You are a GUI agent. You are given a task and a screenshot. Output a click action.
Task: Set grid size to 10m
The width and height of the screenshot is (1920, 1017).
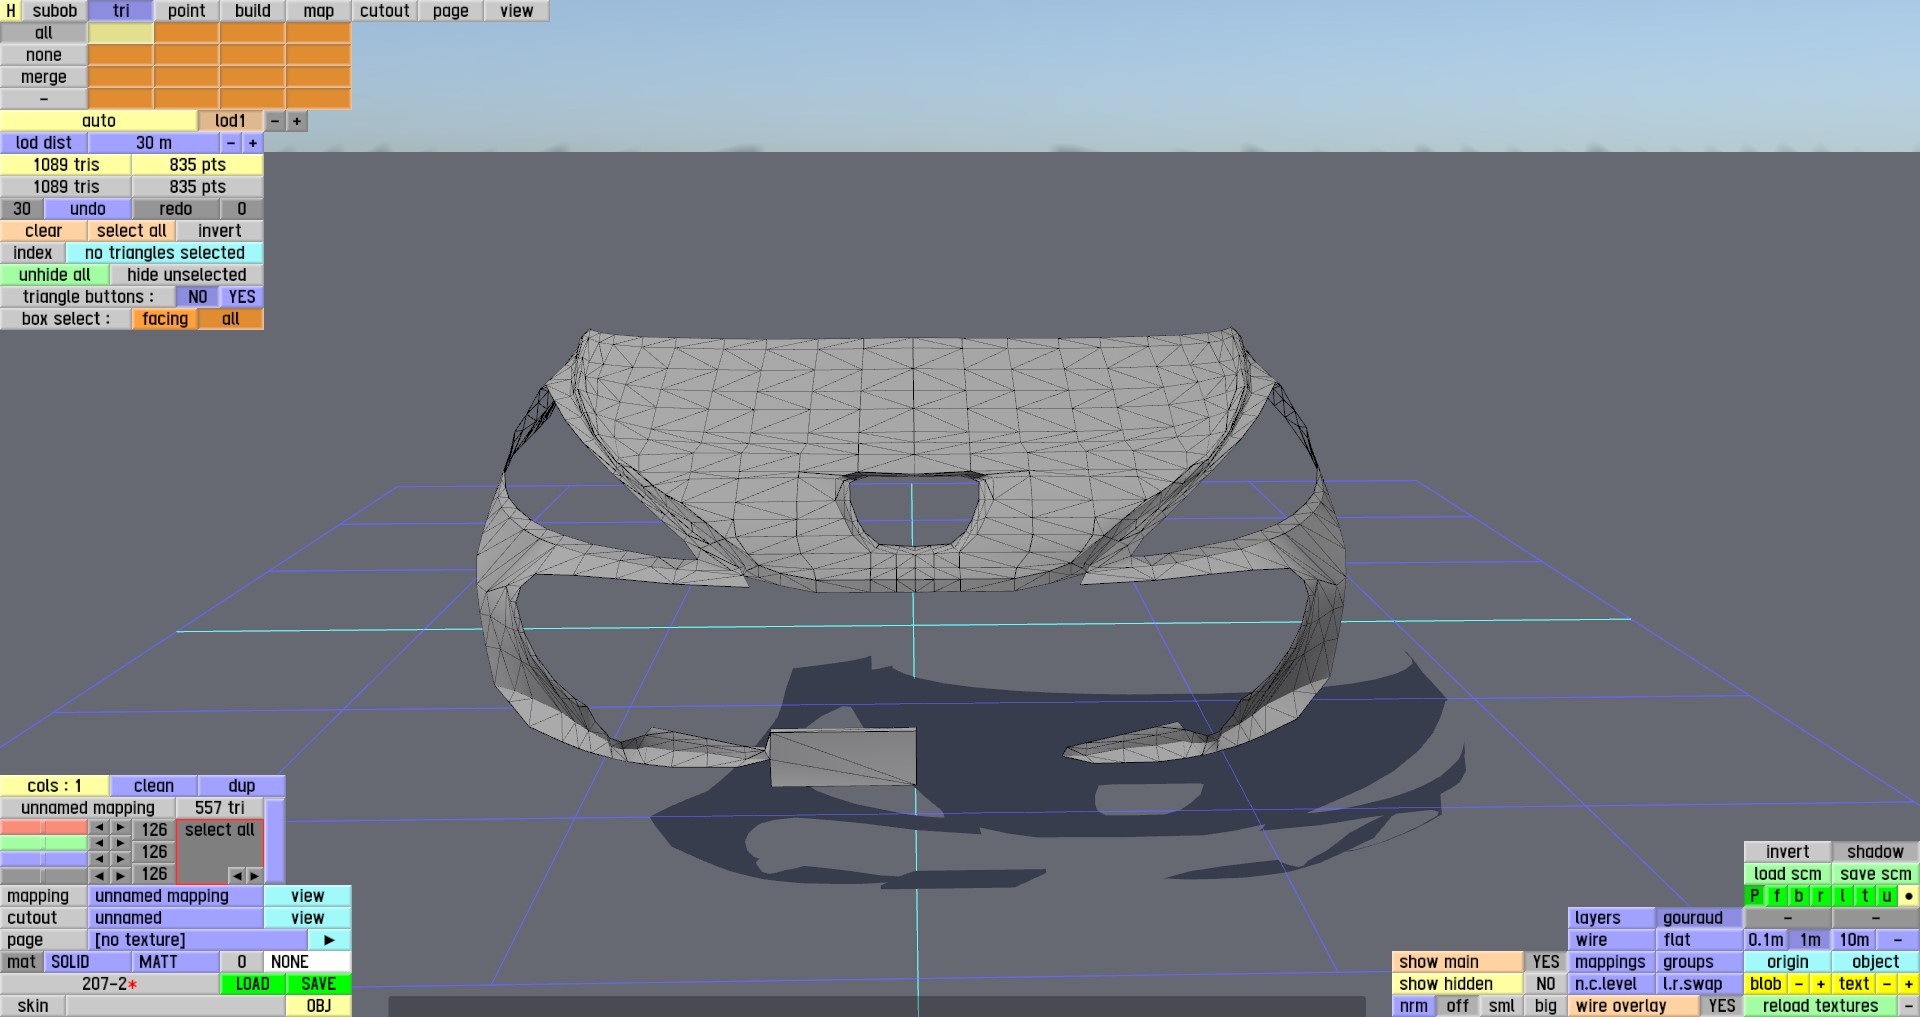tap(1854, 940)
